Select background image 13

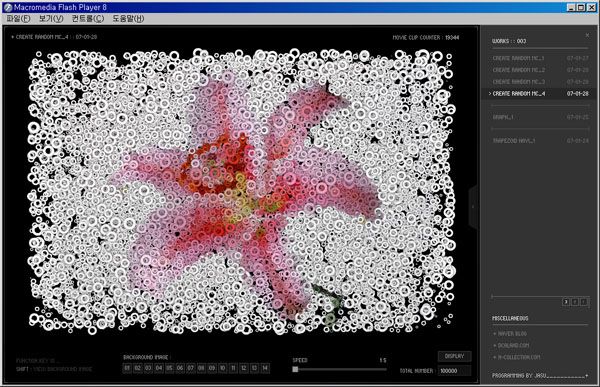(x=254, y=368)
